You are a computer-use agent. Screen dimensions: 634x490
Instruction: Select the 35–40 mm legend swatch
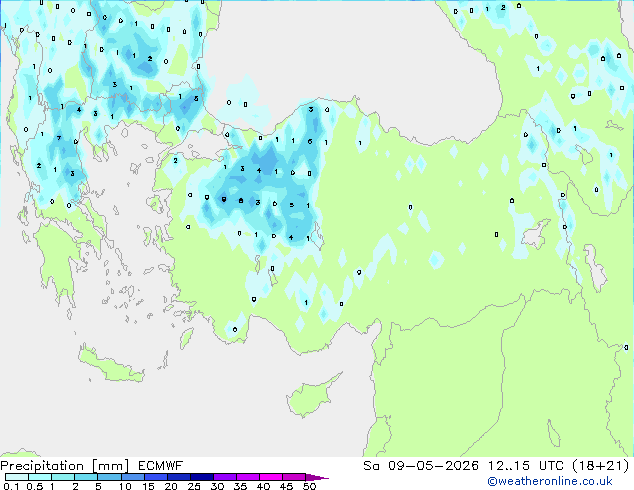(x=247, y=477)
